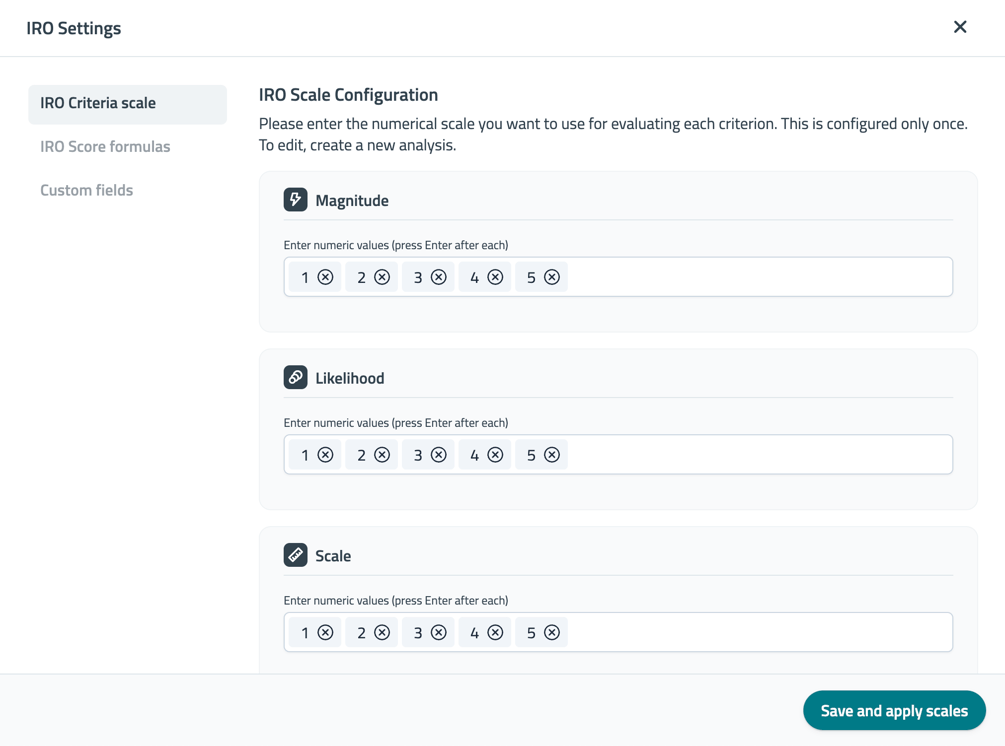1005x746 pixels.
Task: Remove value 4 from Scale criterion
Action: coord(495,633)
